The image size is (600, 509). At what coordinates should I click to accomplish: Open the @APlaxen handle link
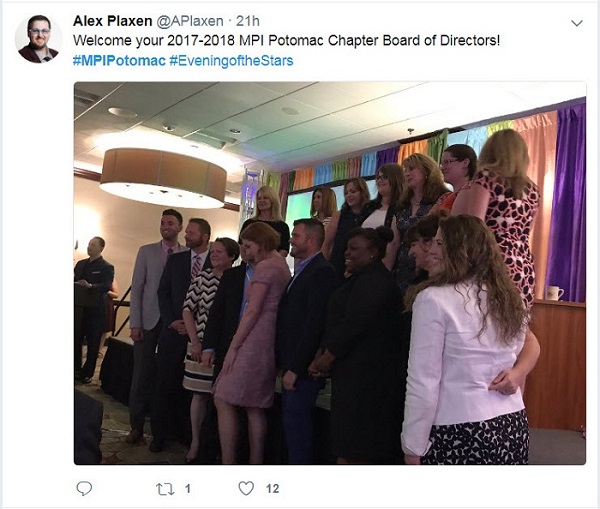tap(190, 21)
